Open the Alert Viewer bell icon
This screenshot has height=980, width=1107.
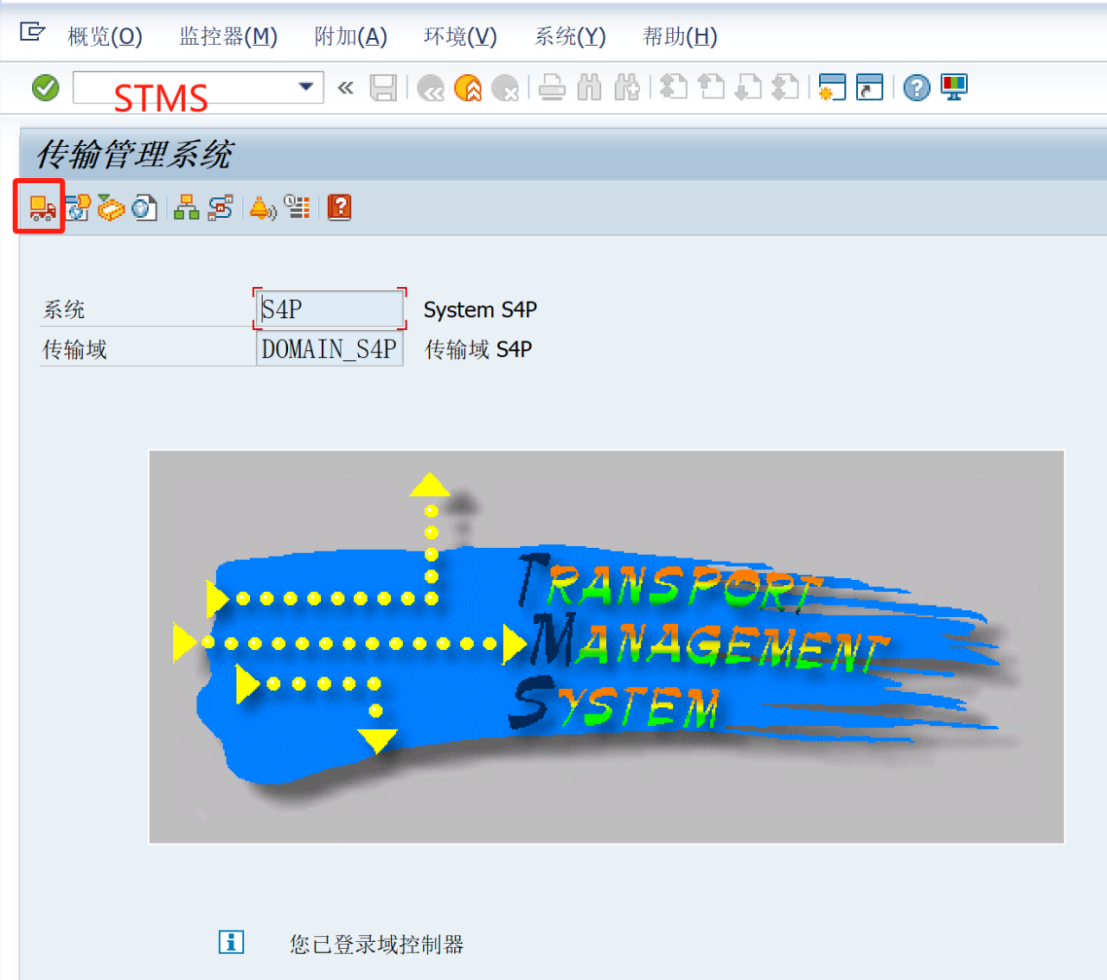[x=263, y=208]
